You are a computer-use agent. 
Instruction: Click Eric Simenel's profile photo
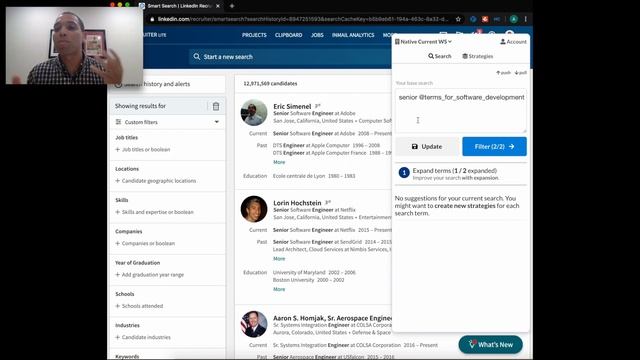tap(254, 113)
